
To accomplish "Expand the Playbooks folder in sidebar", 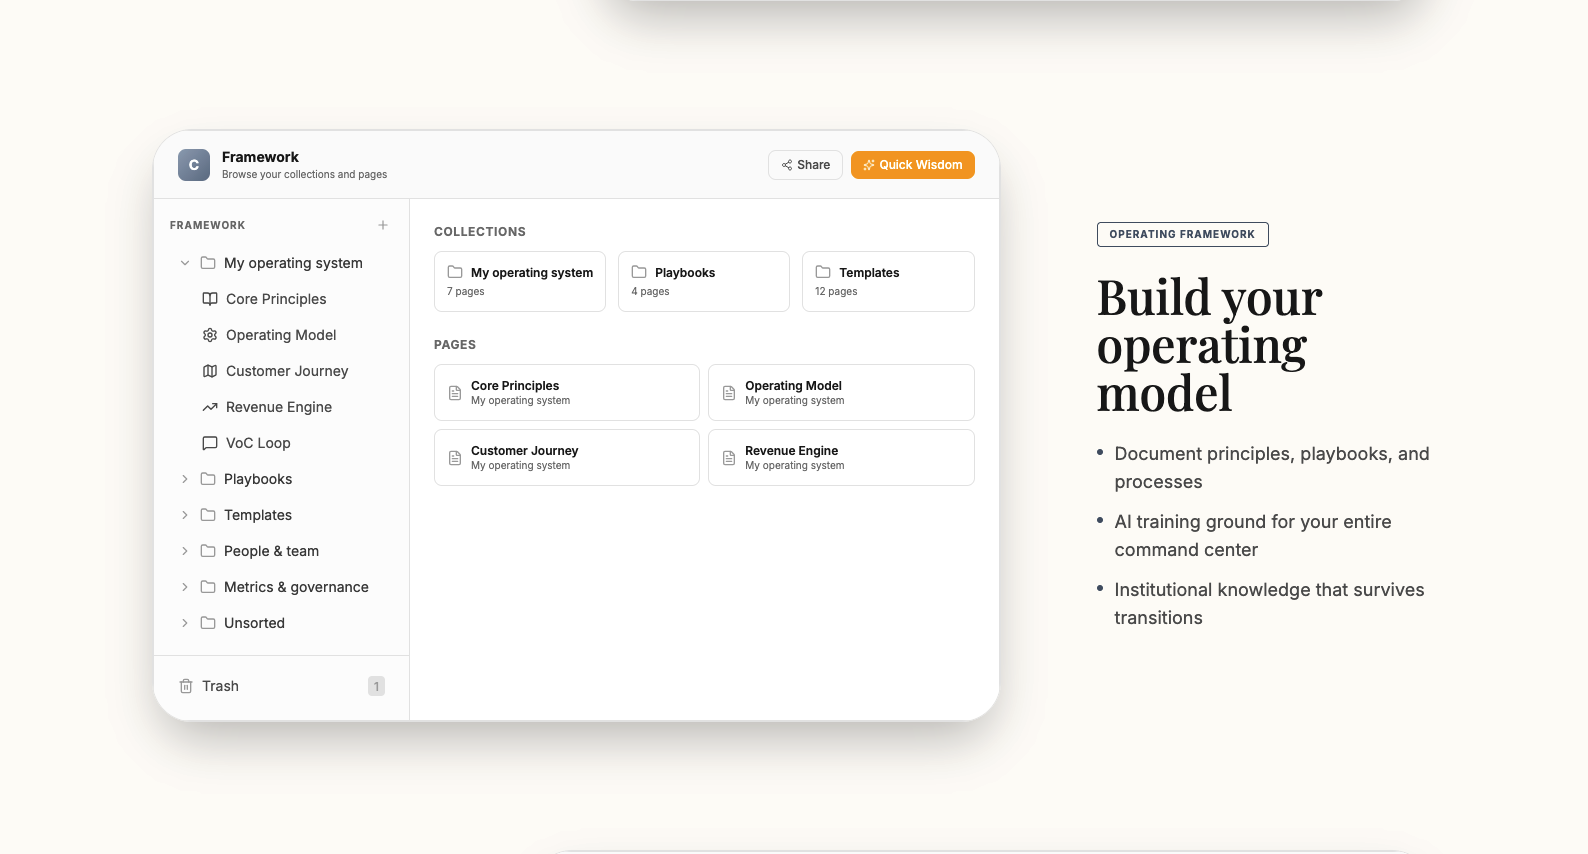I will [185, 479].
